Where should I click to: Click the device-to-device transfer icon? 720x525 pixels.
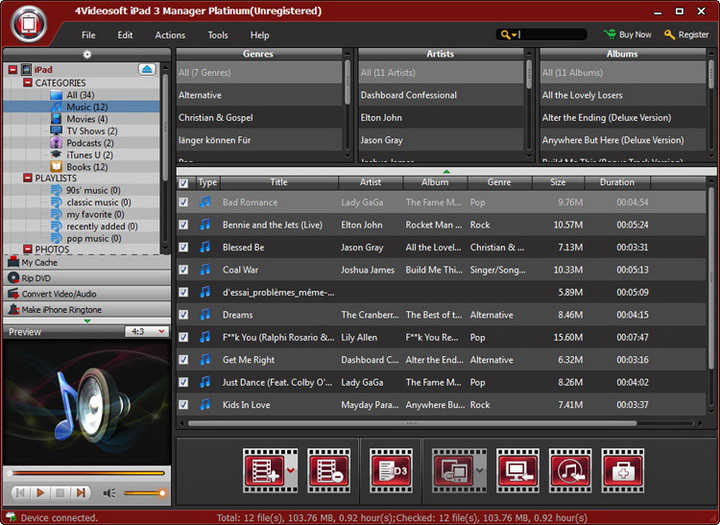point(454,470)
